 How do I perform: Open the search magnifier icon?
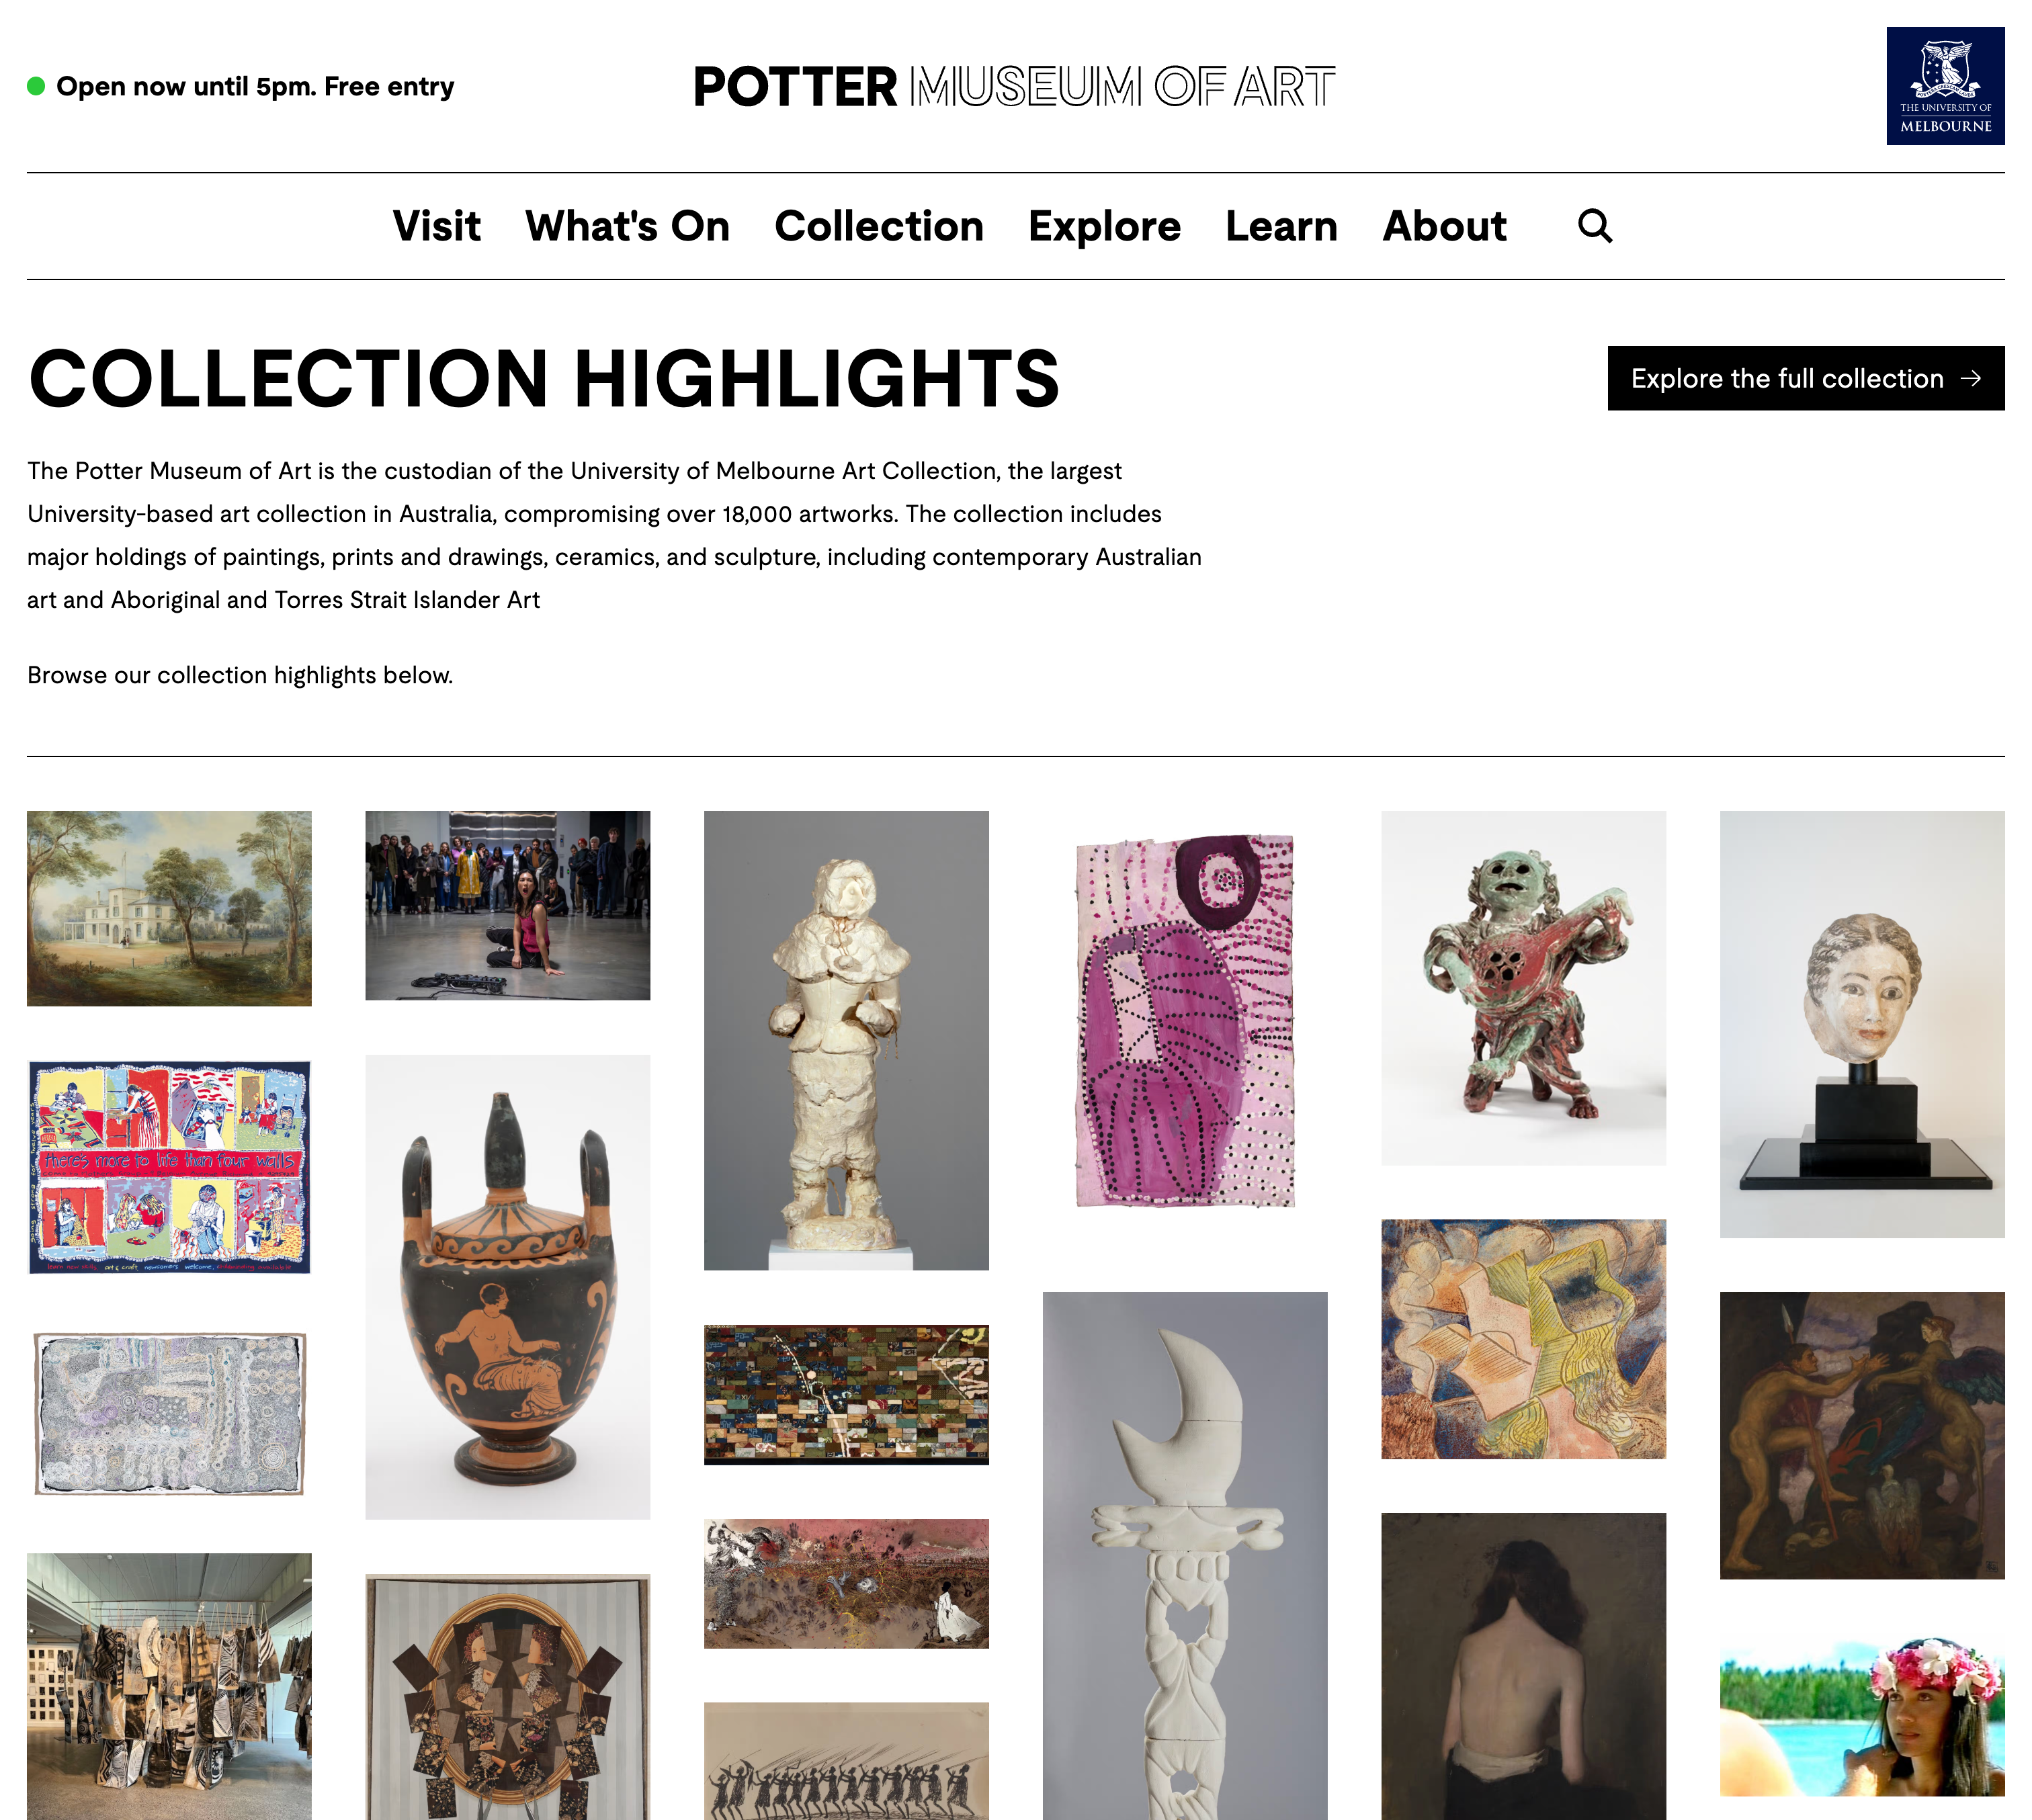(1594, 226)
